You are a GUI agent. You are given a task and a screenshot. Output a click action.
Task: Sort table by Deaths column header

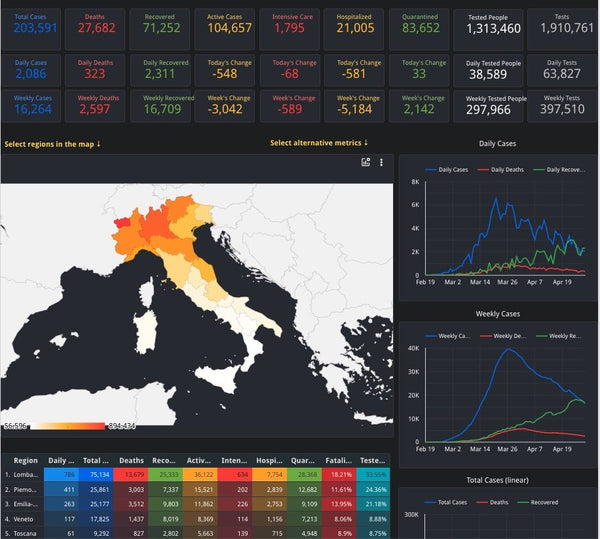tap(131, 461)
